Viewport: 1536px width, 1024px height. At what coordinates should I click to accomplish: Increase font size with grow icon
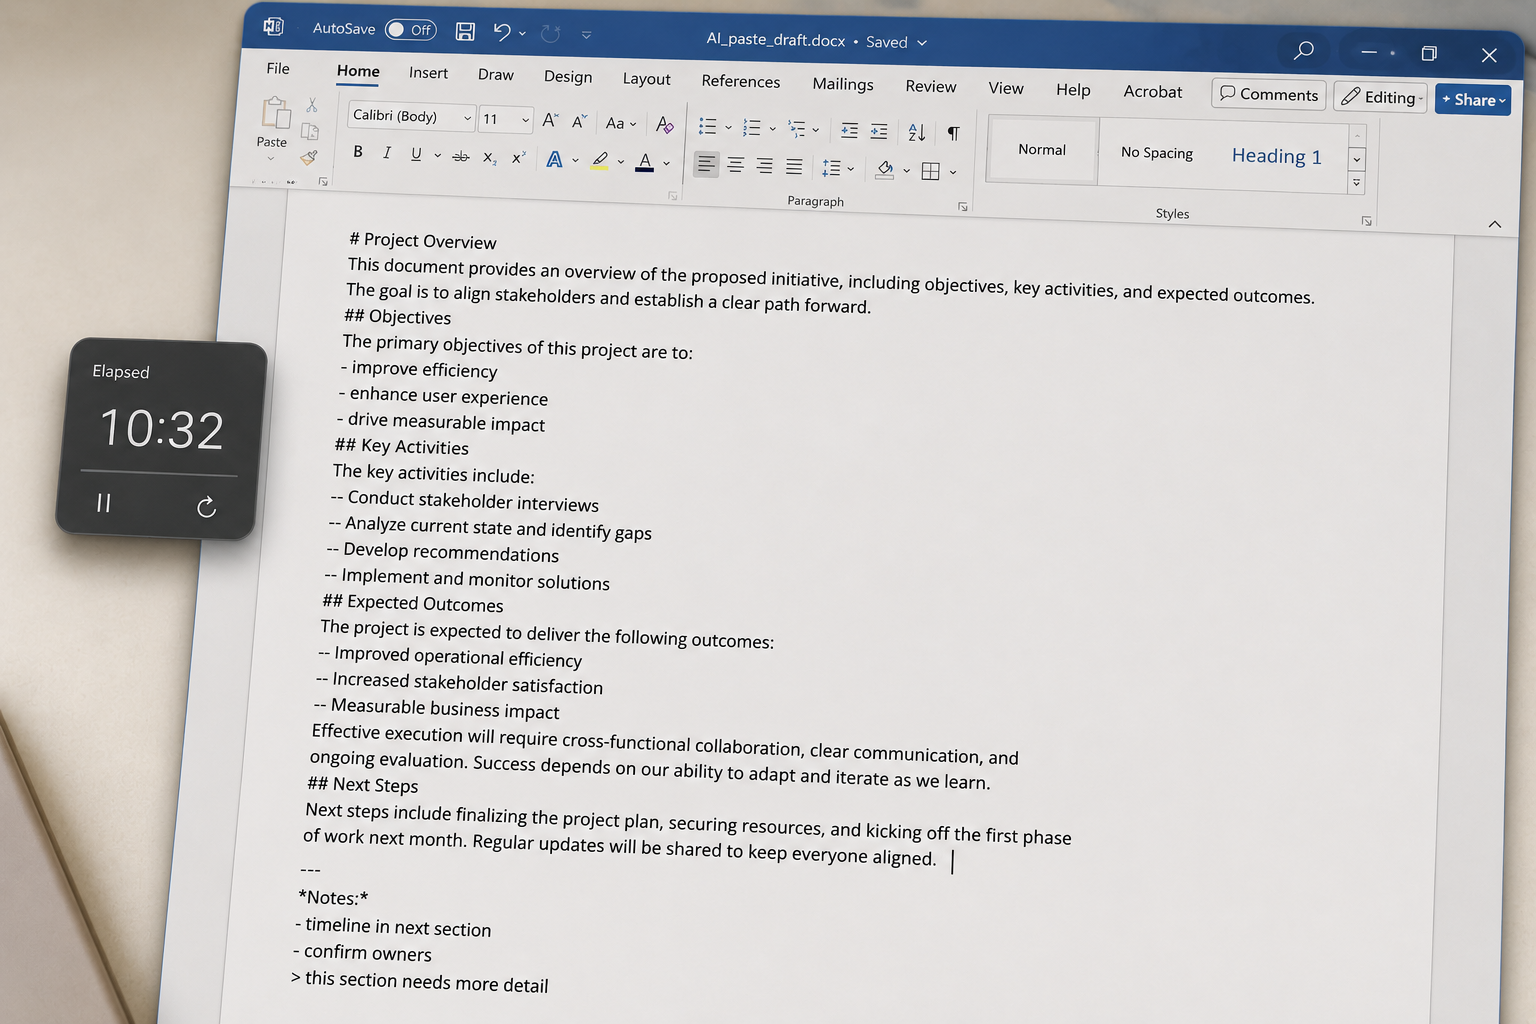point(550,121)
